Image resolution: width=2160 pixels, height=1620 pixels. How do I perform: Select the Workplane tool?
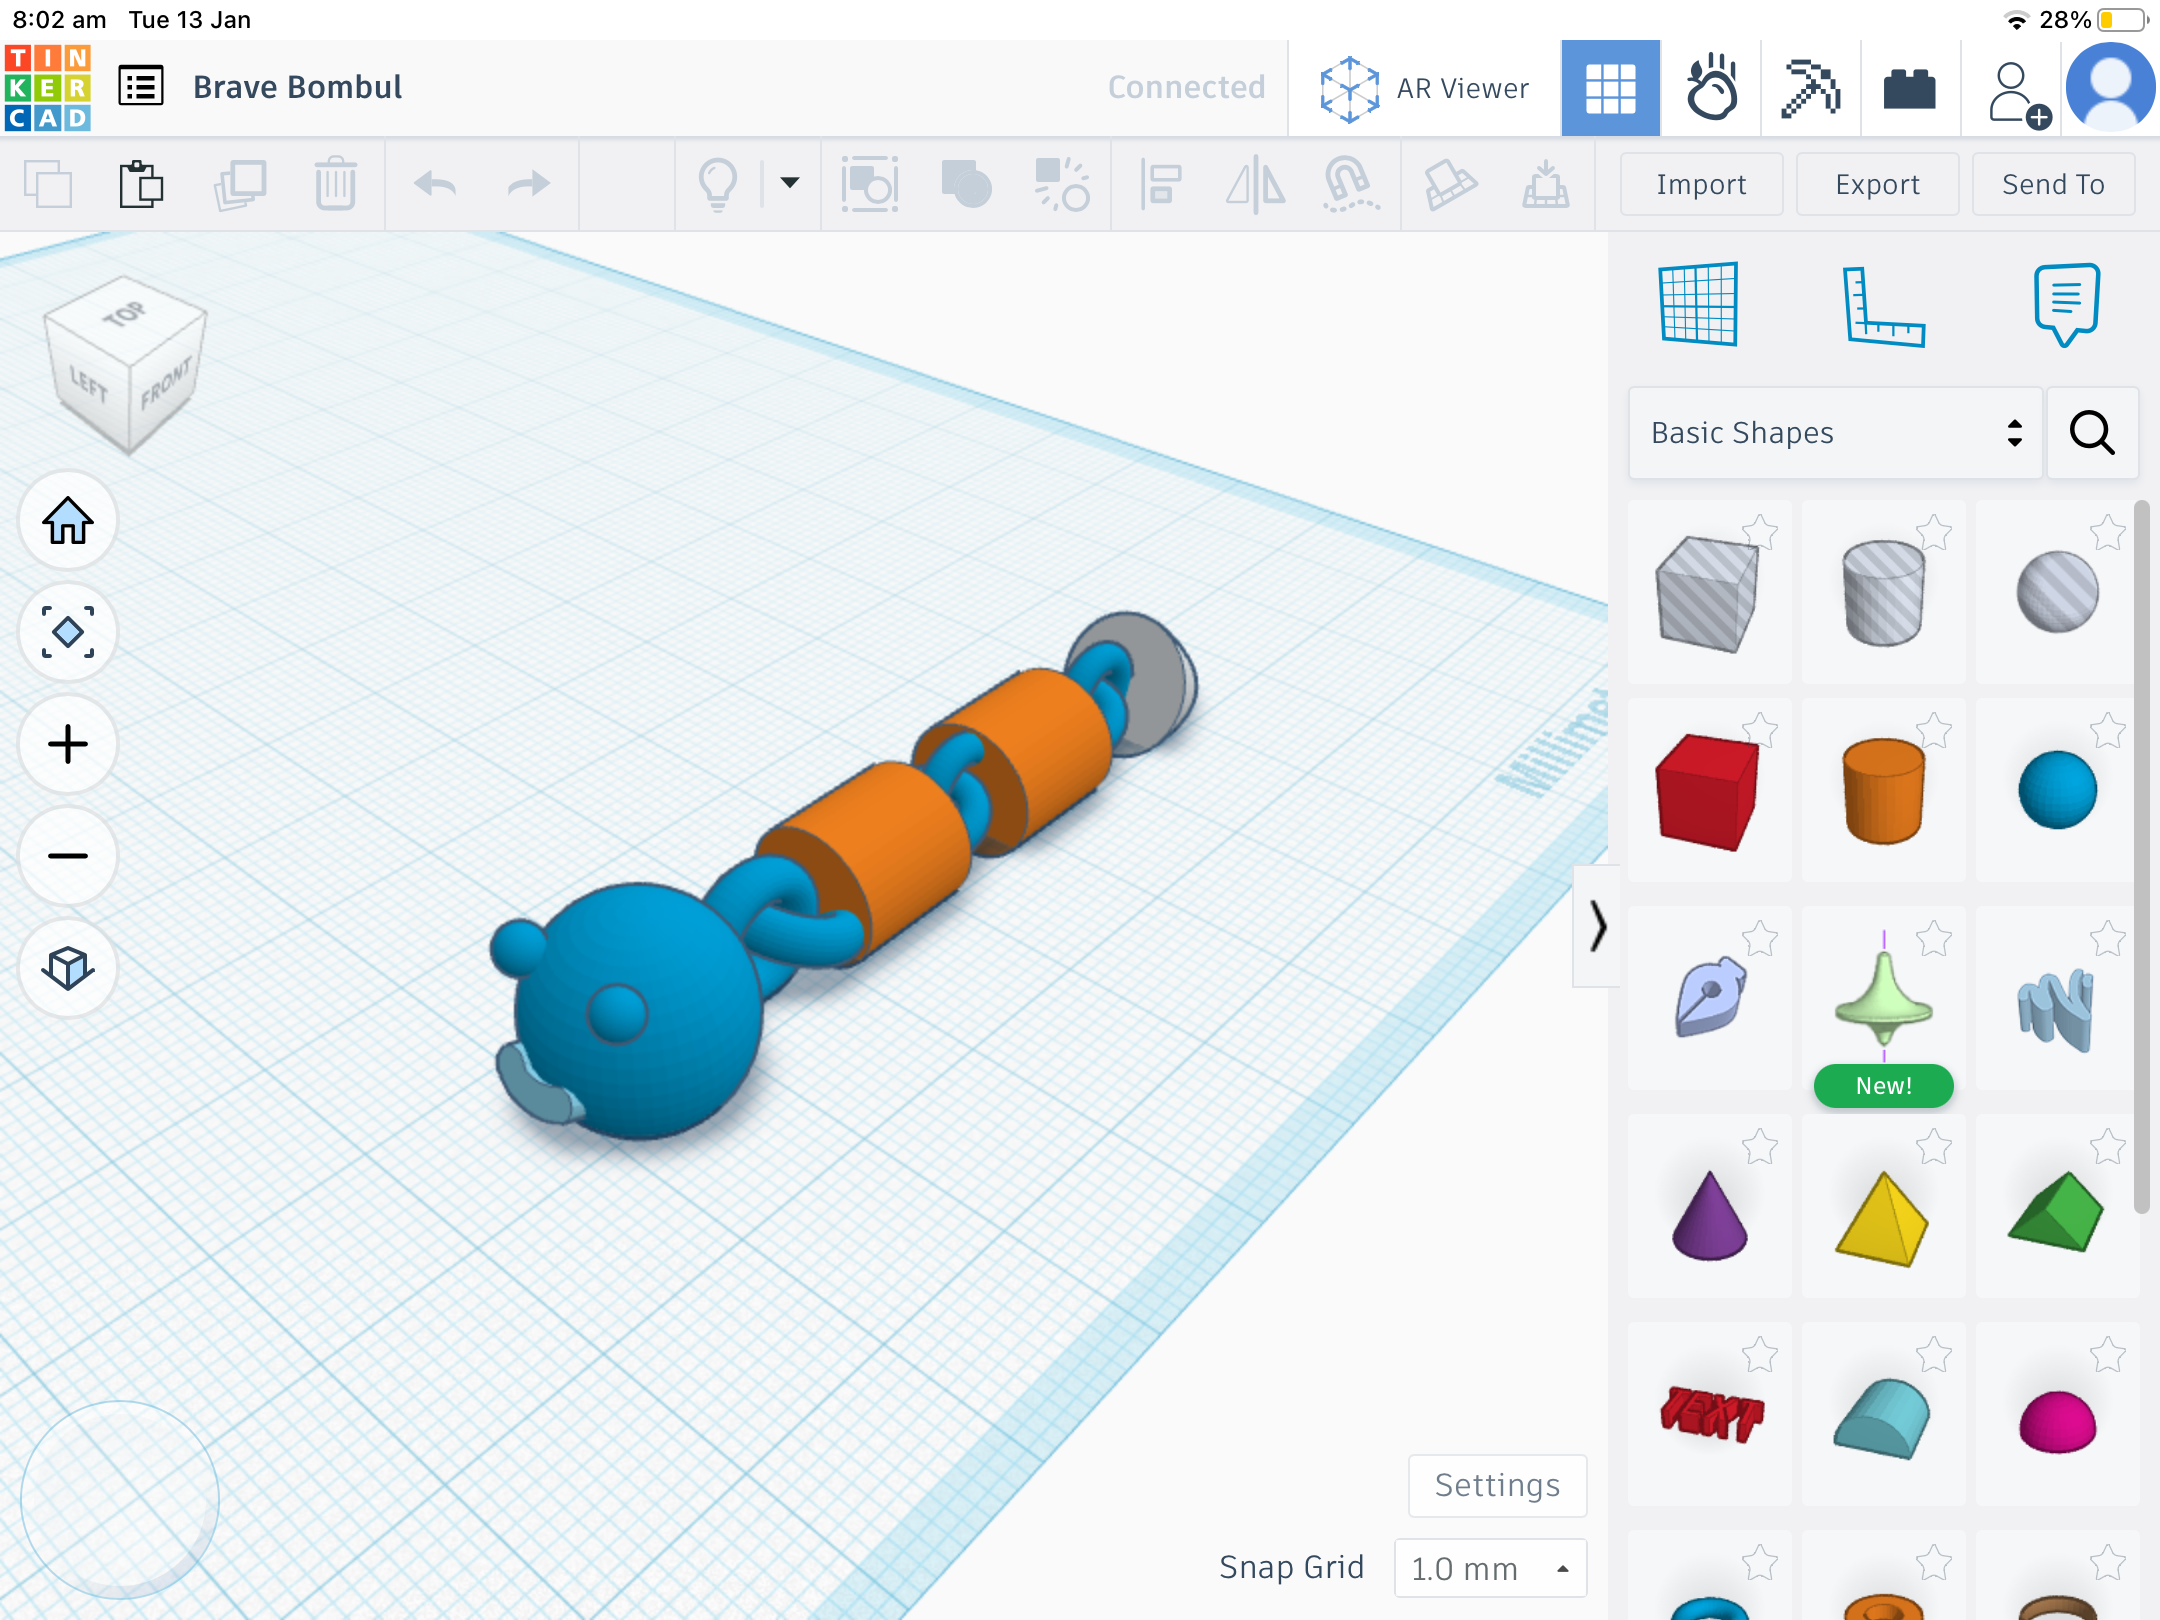(1698, 304)
